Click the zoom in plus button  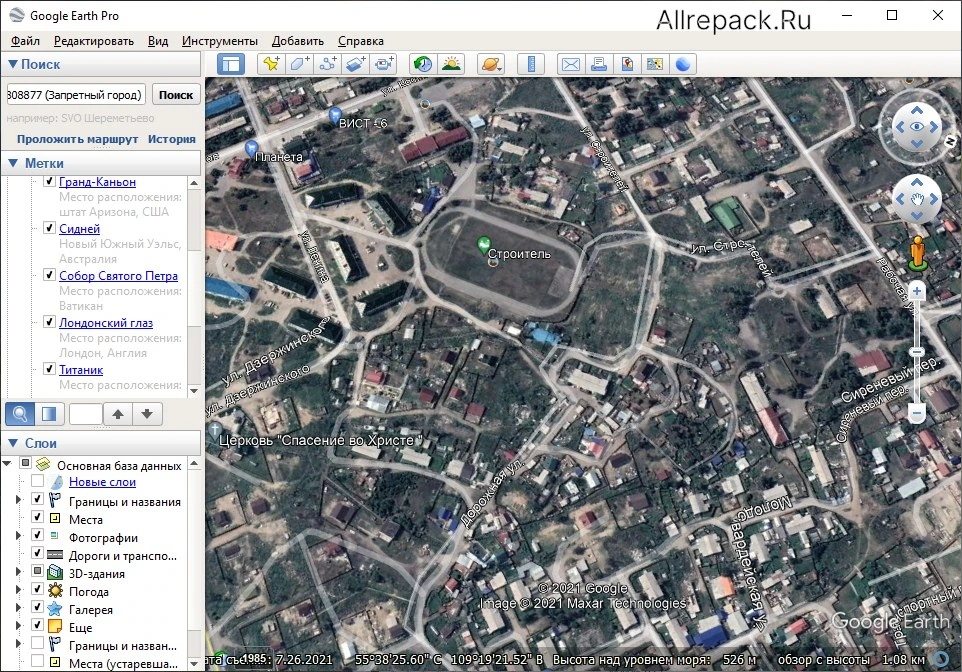pos(917,291)
